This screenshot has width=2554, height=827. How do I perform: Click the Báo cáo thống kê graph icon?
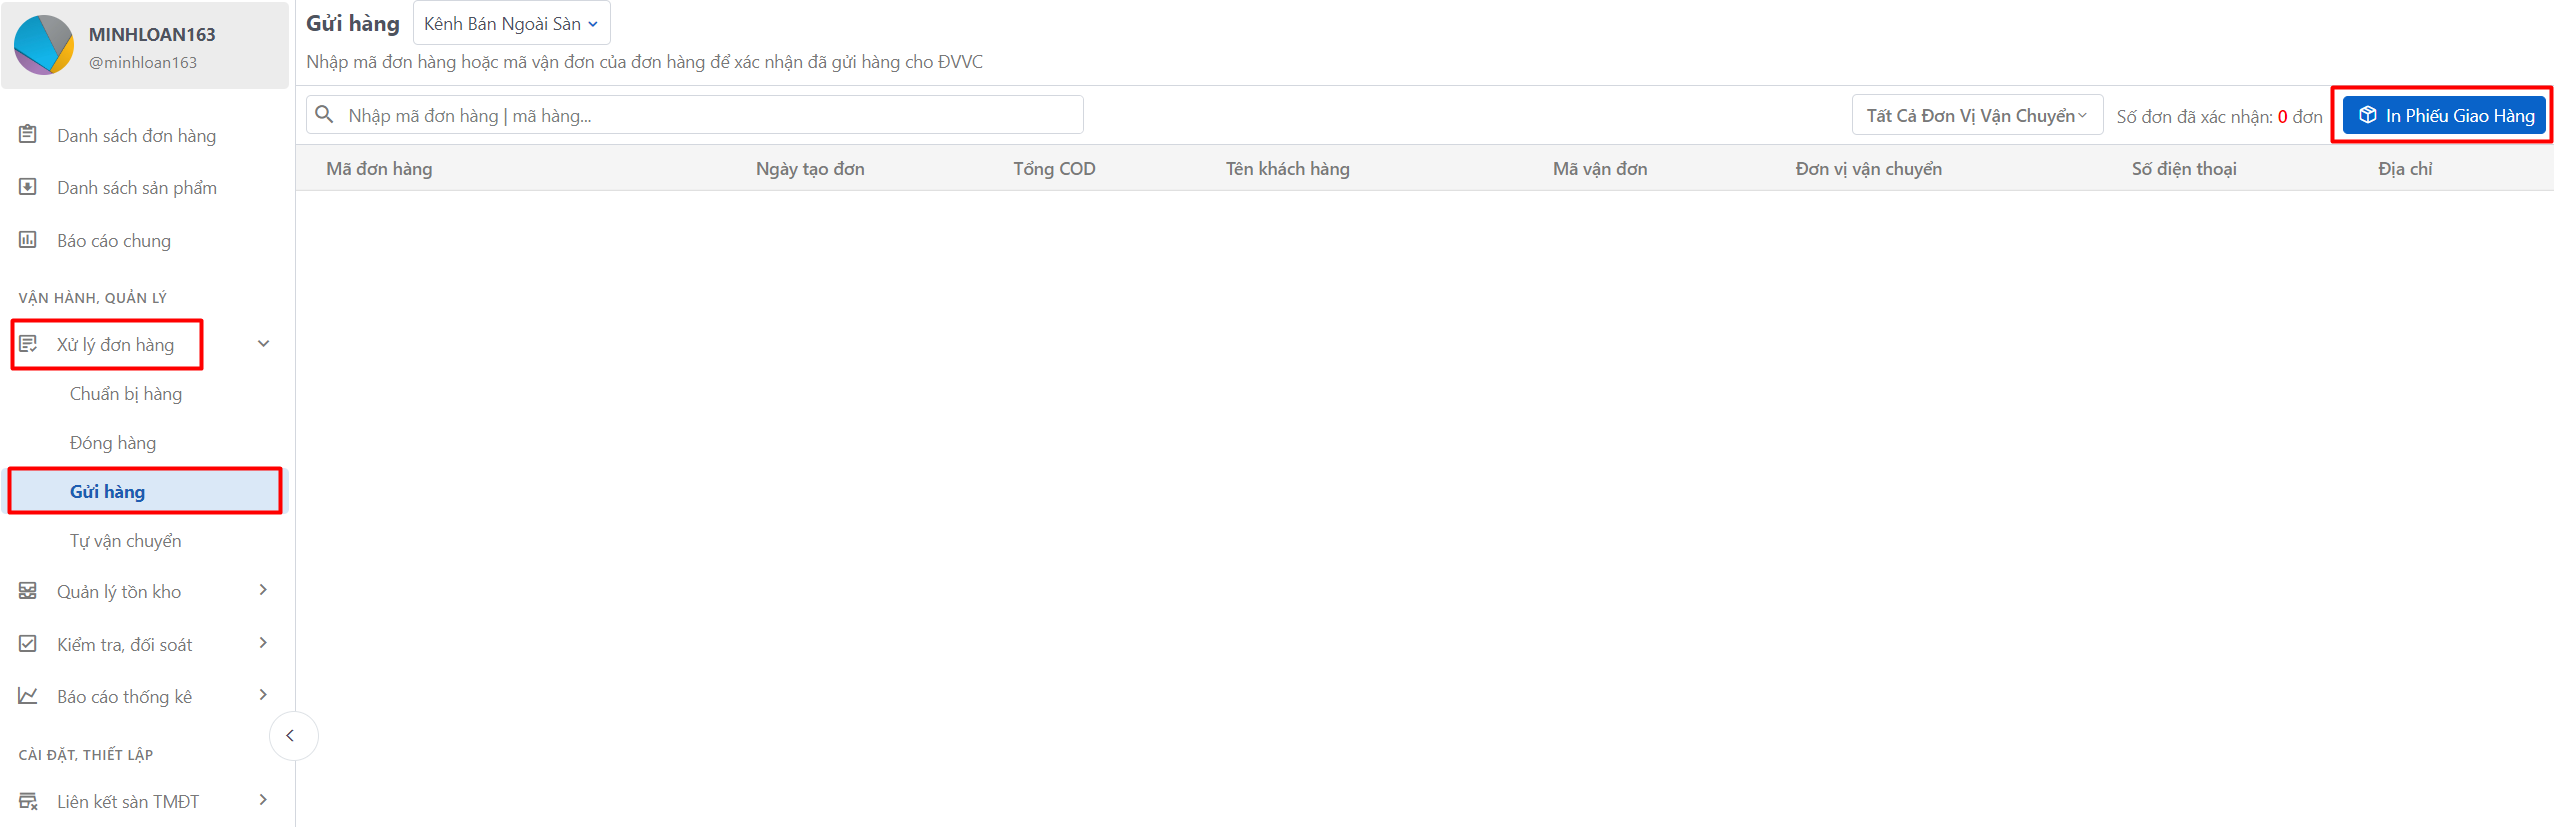click(28, 696)
